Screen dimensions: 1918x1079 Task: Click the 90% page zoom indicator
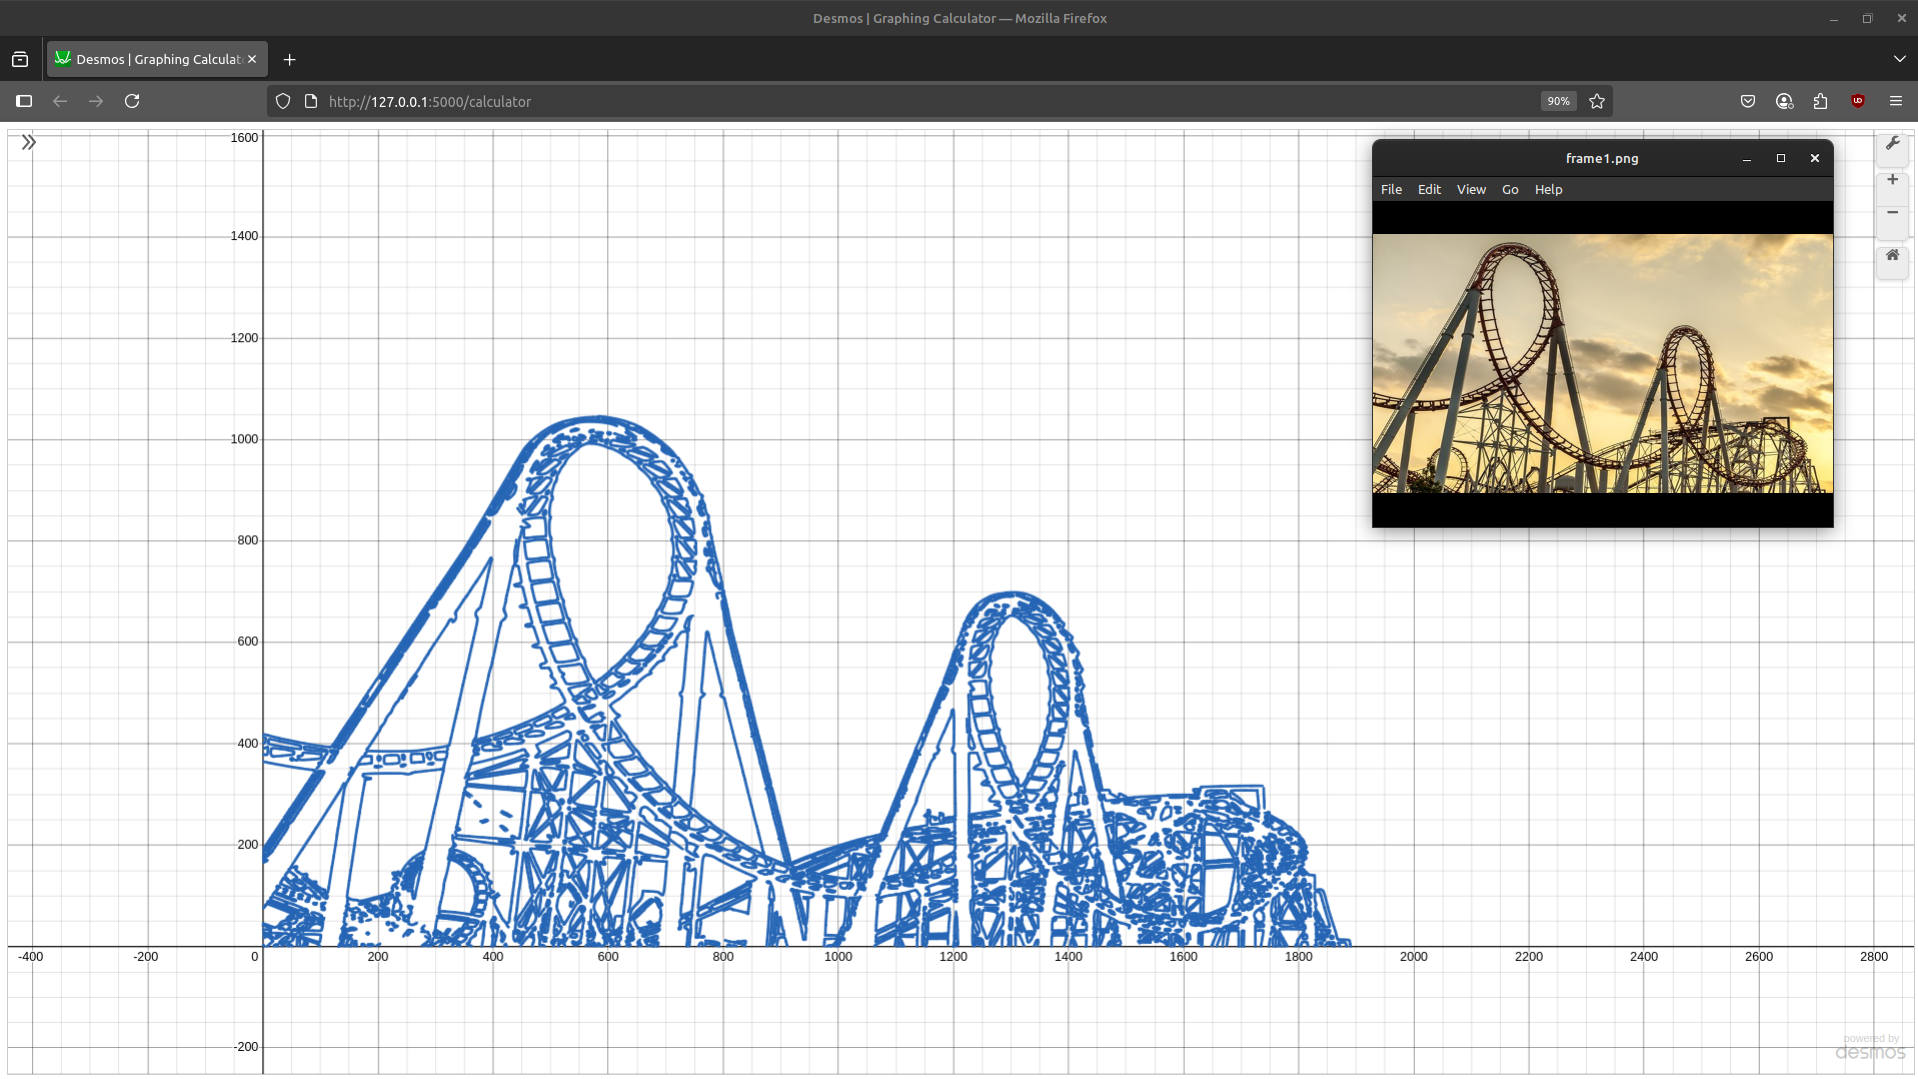point(1557,101)
